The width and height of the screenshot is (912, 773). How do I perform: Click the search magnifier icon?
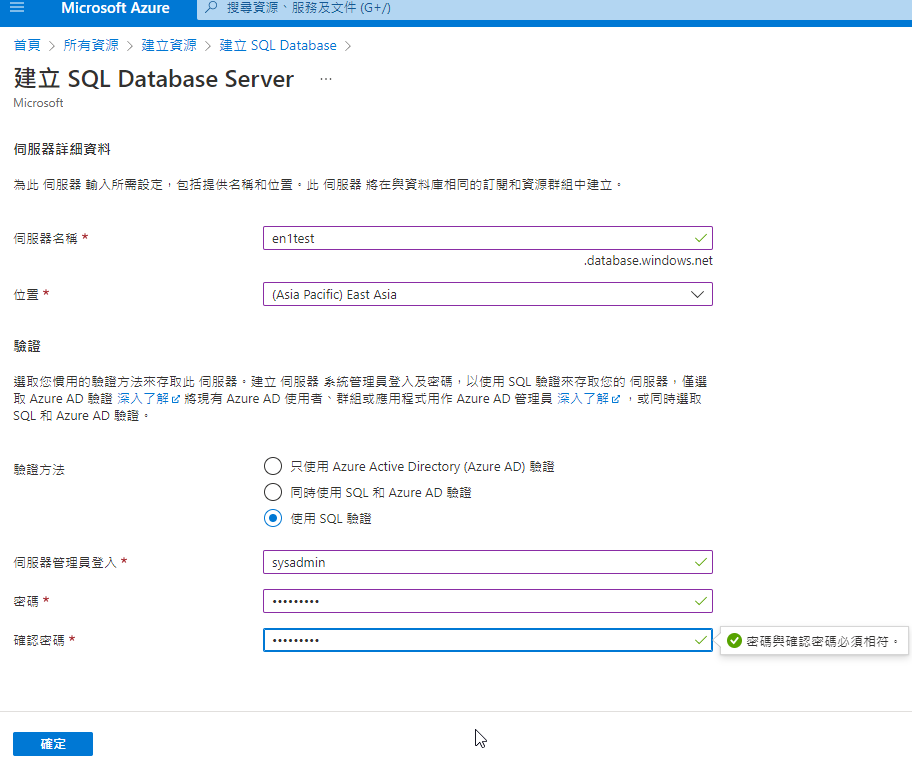pos(212,8)
